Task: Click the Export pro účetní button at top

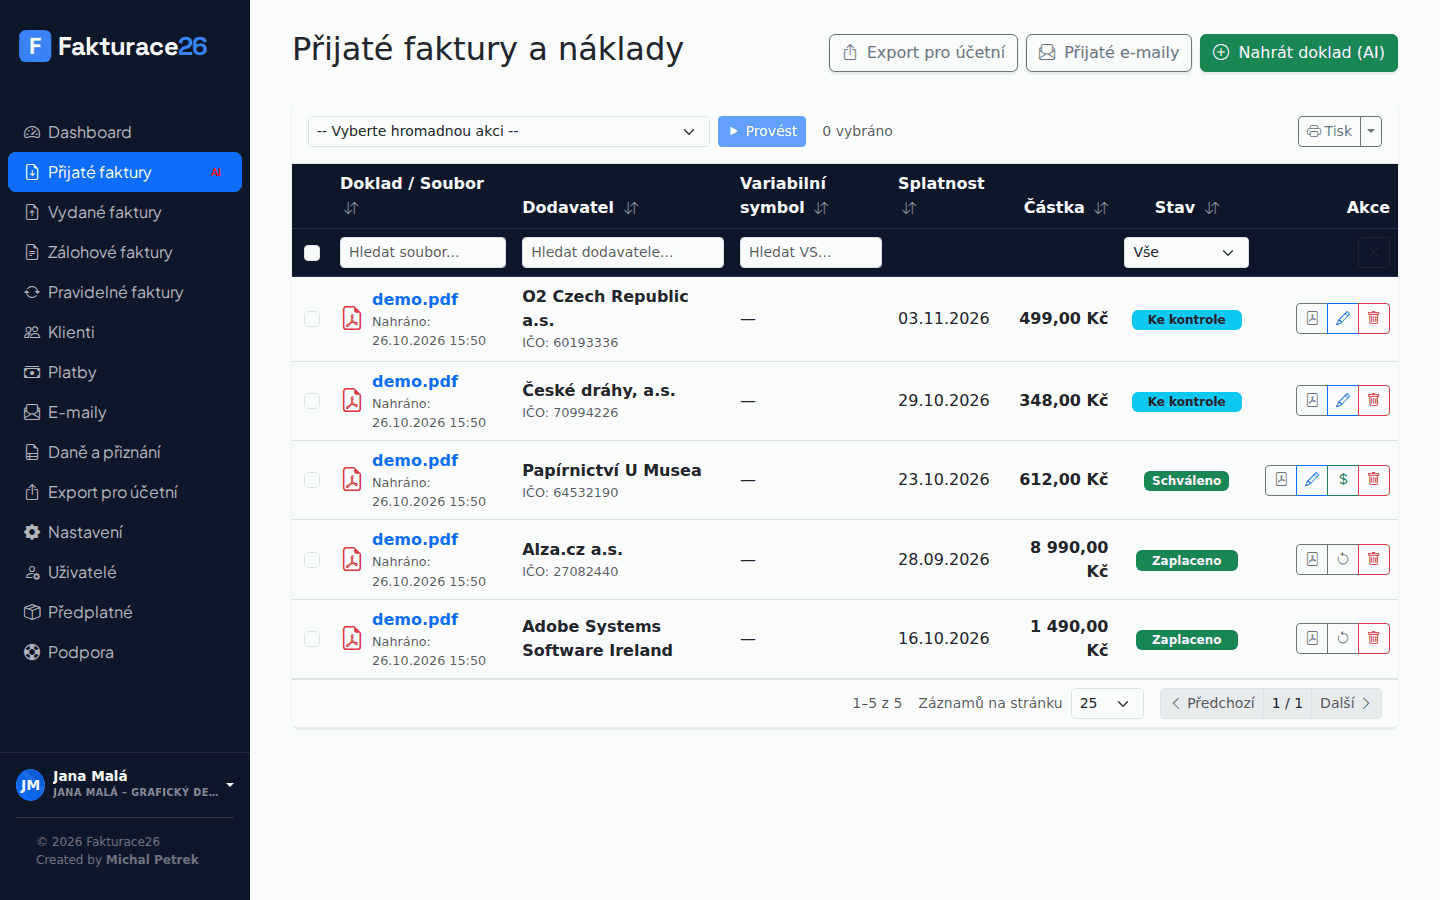Action: click(x=923, y=53)
